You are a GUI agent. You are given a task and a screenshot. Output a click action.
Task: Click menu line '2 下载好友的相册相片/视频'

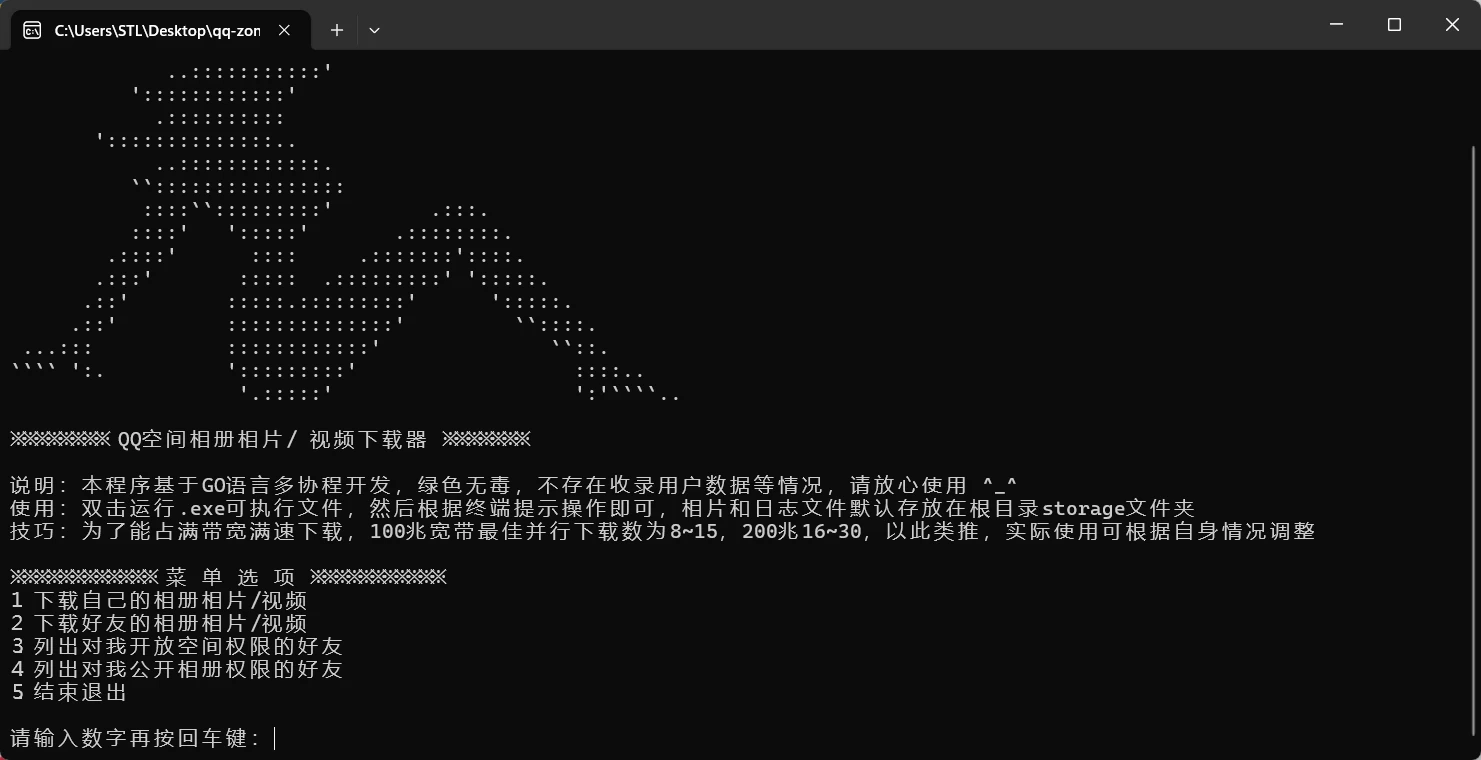pyautogui.click(x=159, y=624)
